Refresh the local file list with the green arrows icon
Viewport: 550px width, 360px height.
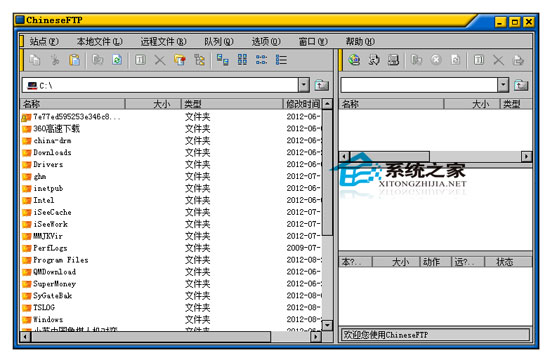(117, 60)
